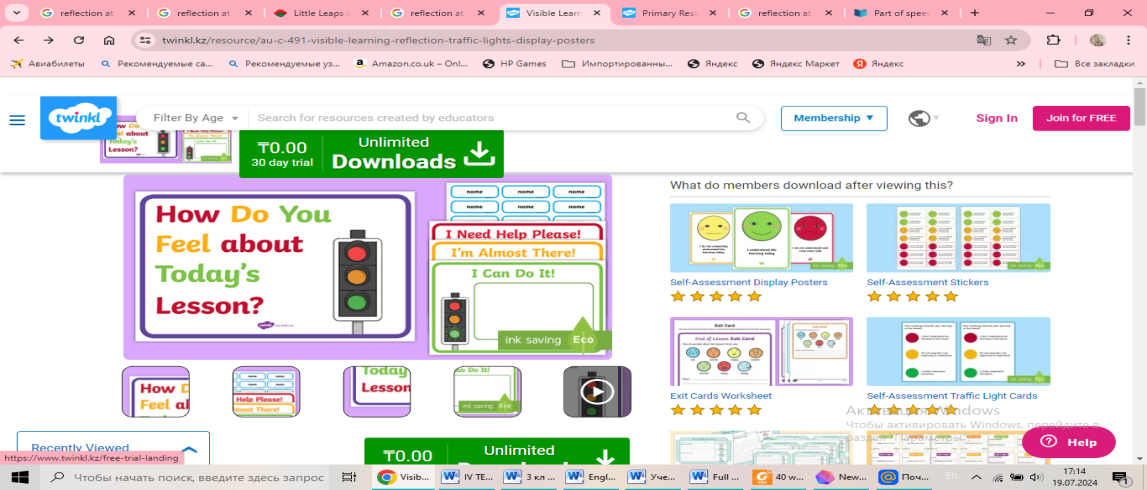Screen dimensions: 1147x490
Task: Close the Visible Learn tab
Action: coord(598,13)
